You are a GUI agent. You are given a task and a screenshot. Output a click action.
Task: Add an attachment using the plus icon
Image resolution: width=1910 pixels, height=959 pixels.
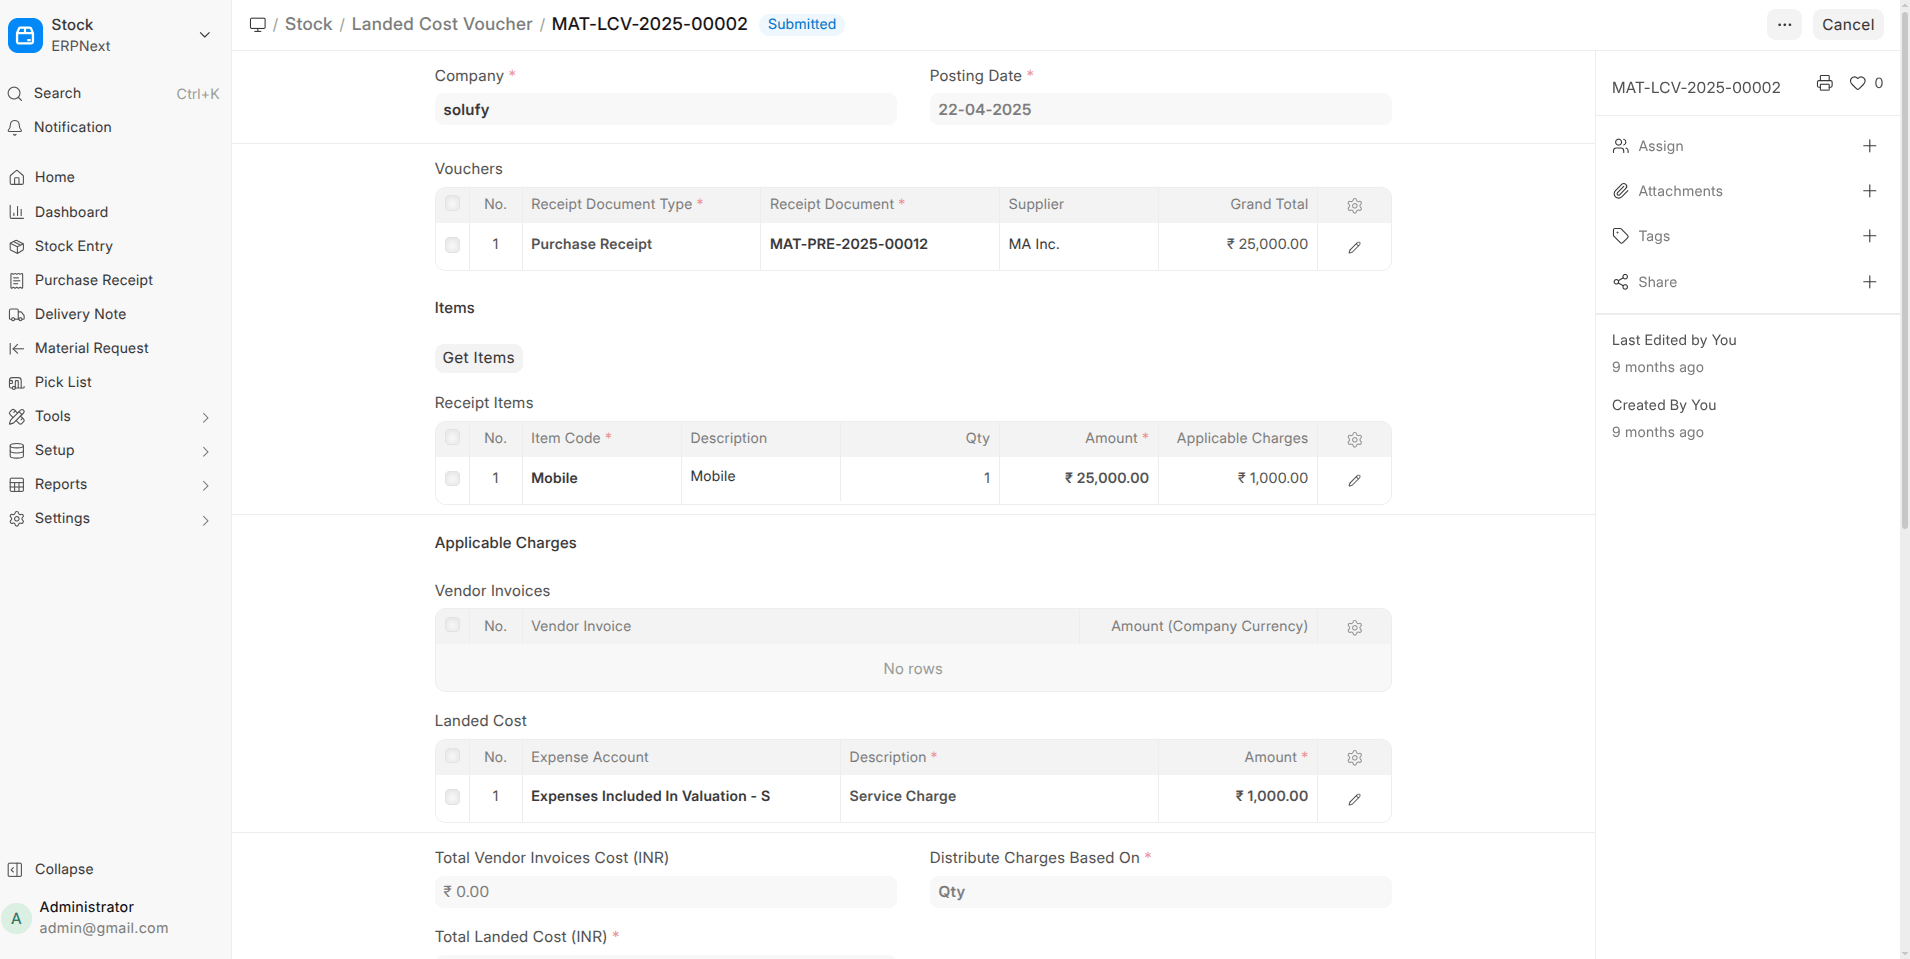click(x=1869, y=191)
